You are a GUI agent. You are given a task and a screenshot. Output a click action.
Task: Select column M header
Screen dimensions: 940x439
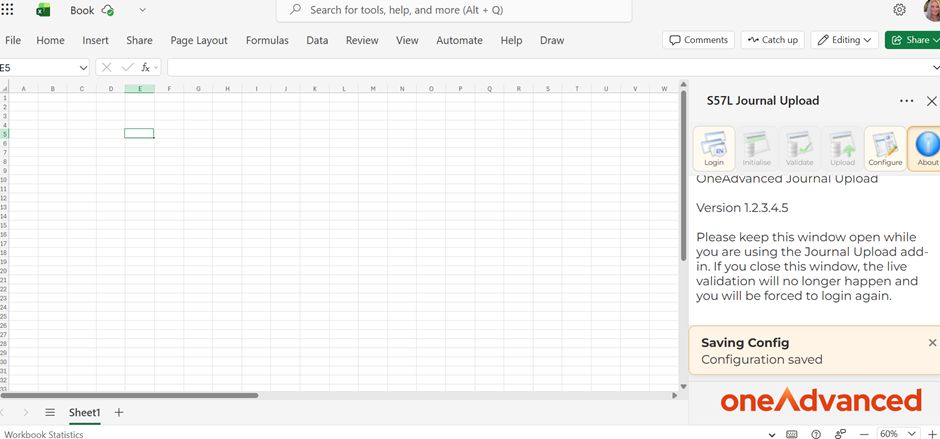373,89
